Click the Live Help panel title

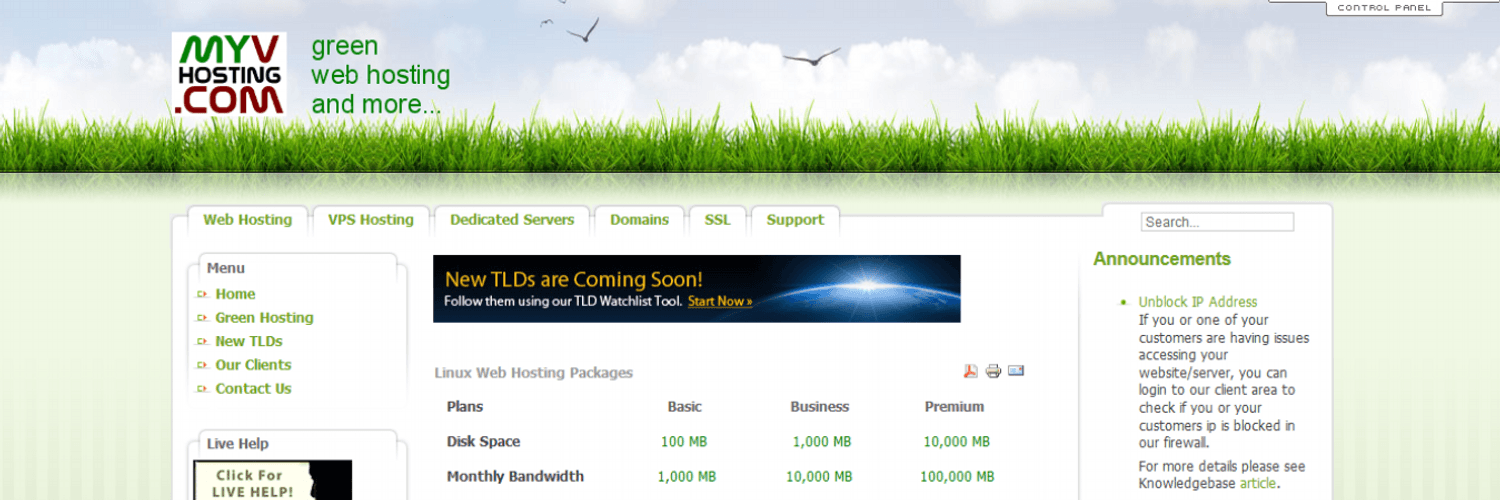click(238, 444)
